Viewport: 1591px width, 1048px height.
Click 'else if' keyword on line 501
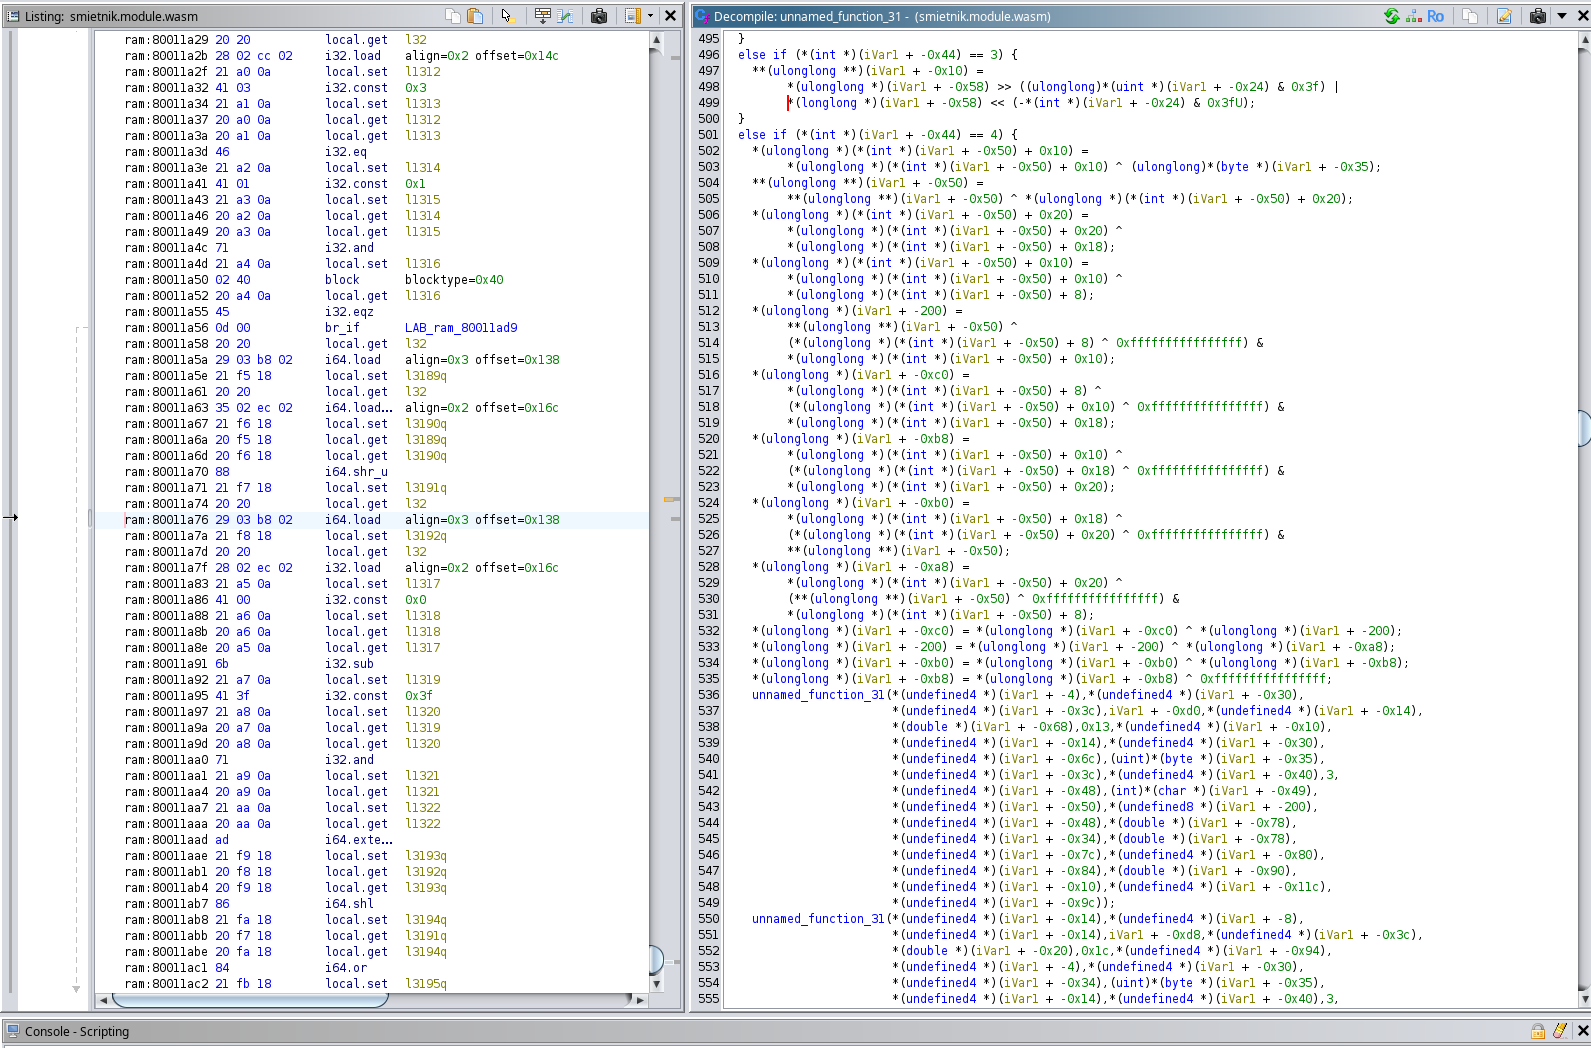click(762, 135)
